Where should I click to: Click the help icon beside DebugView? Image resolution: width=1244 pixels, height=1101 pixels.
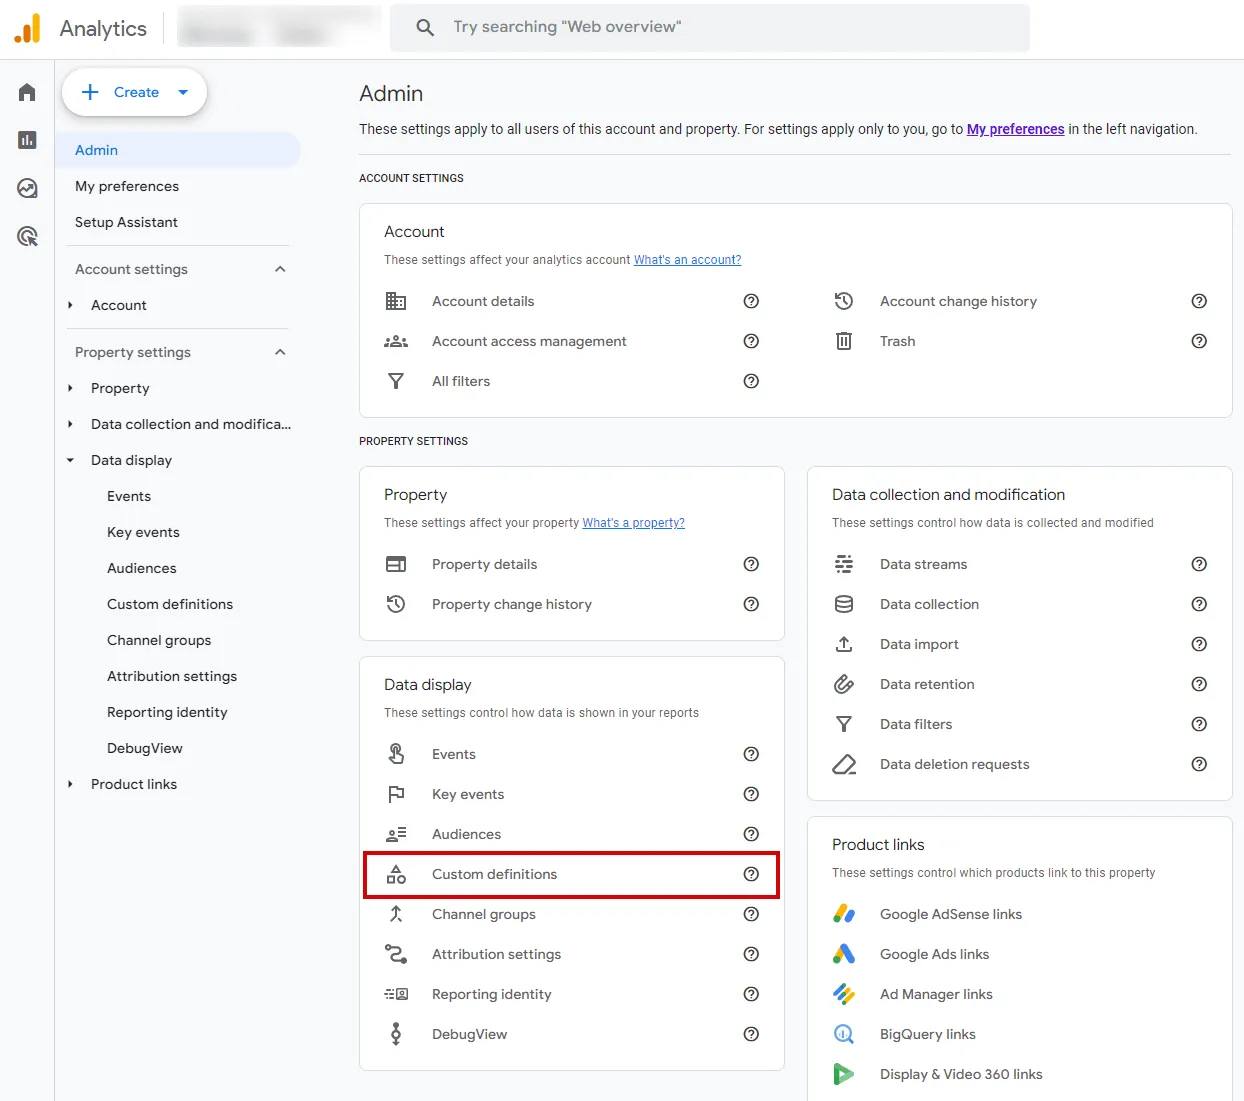coord(751,1034)
